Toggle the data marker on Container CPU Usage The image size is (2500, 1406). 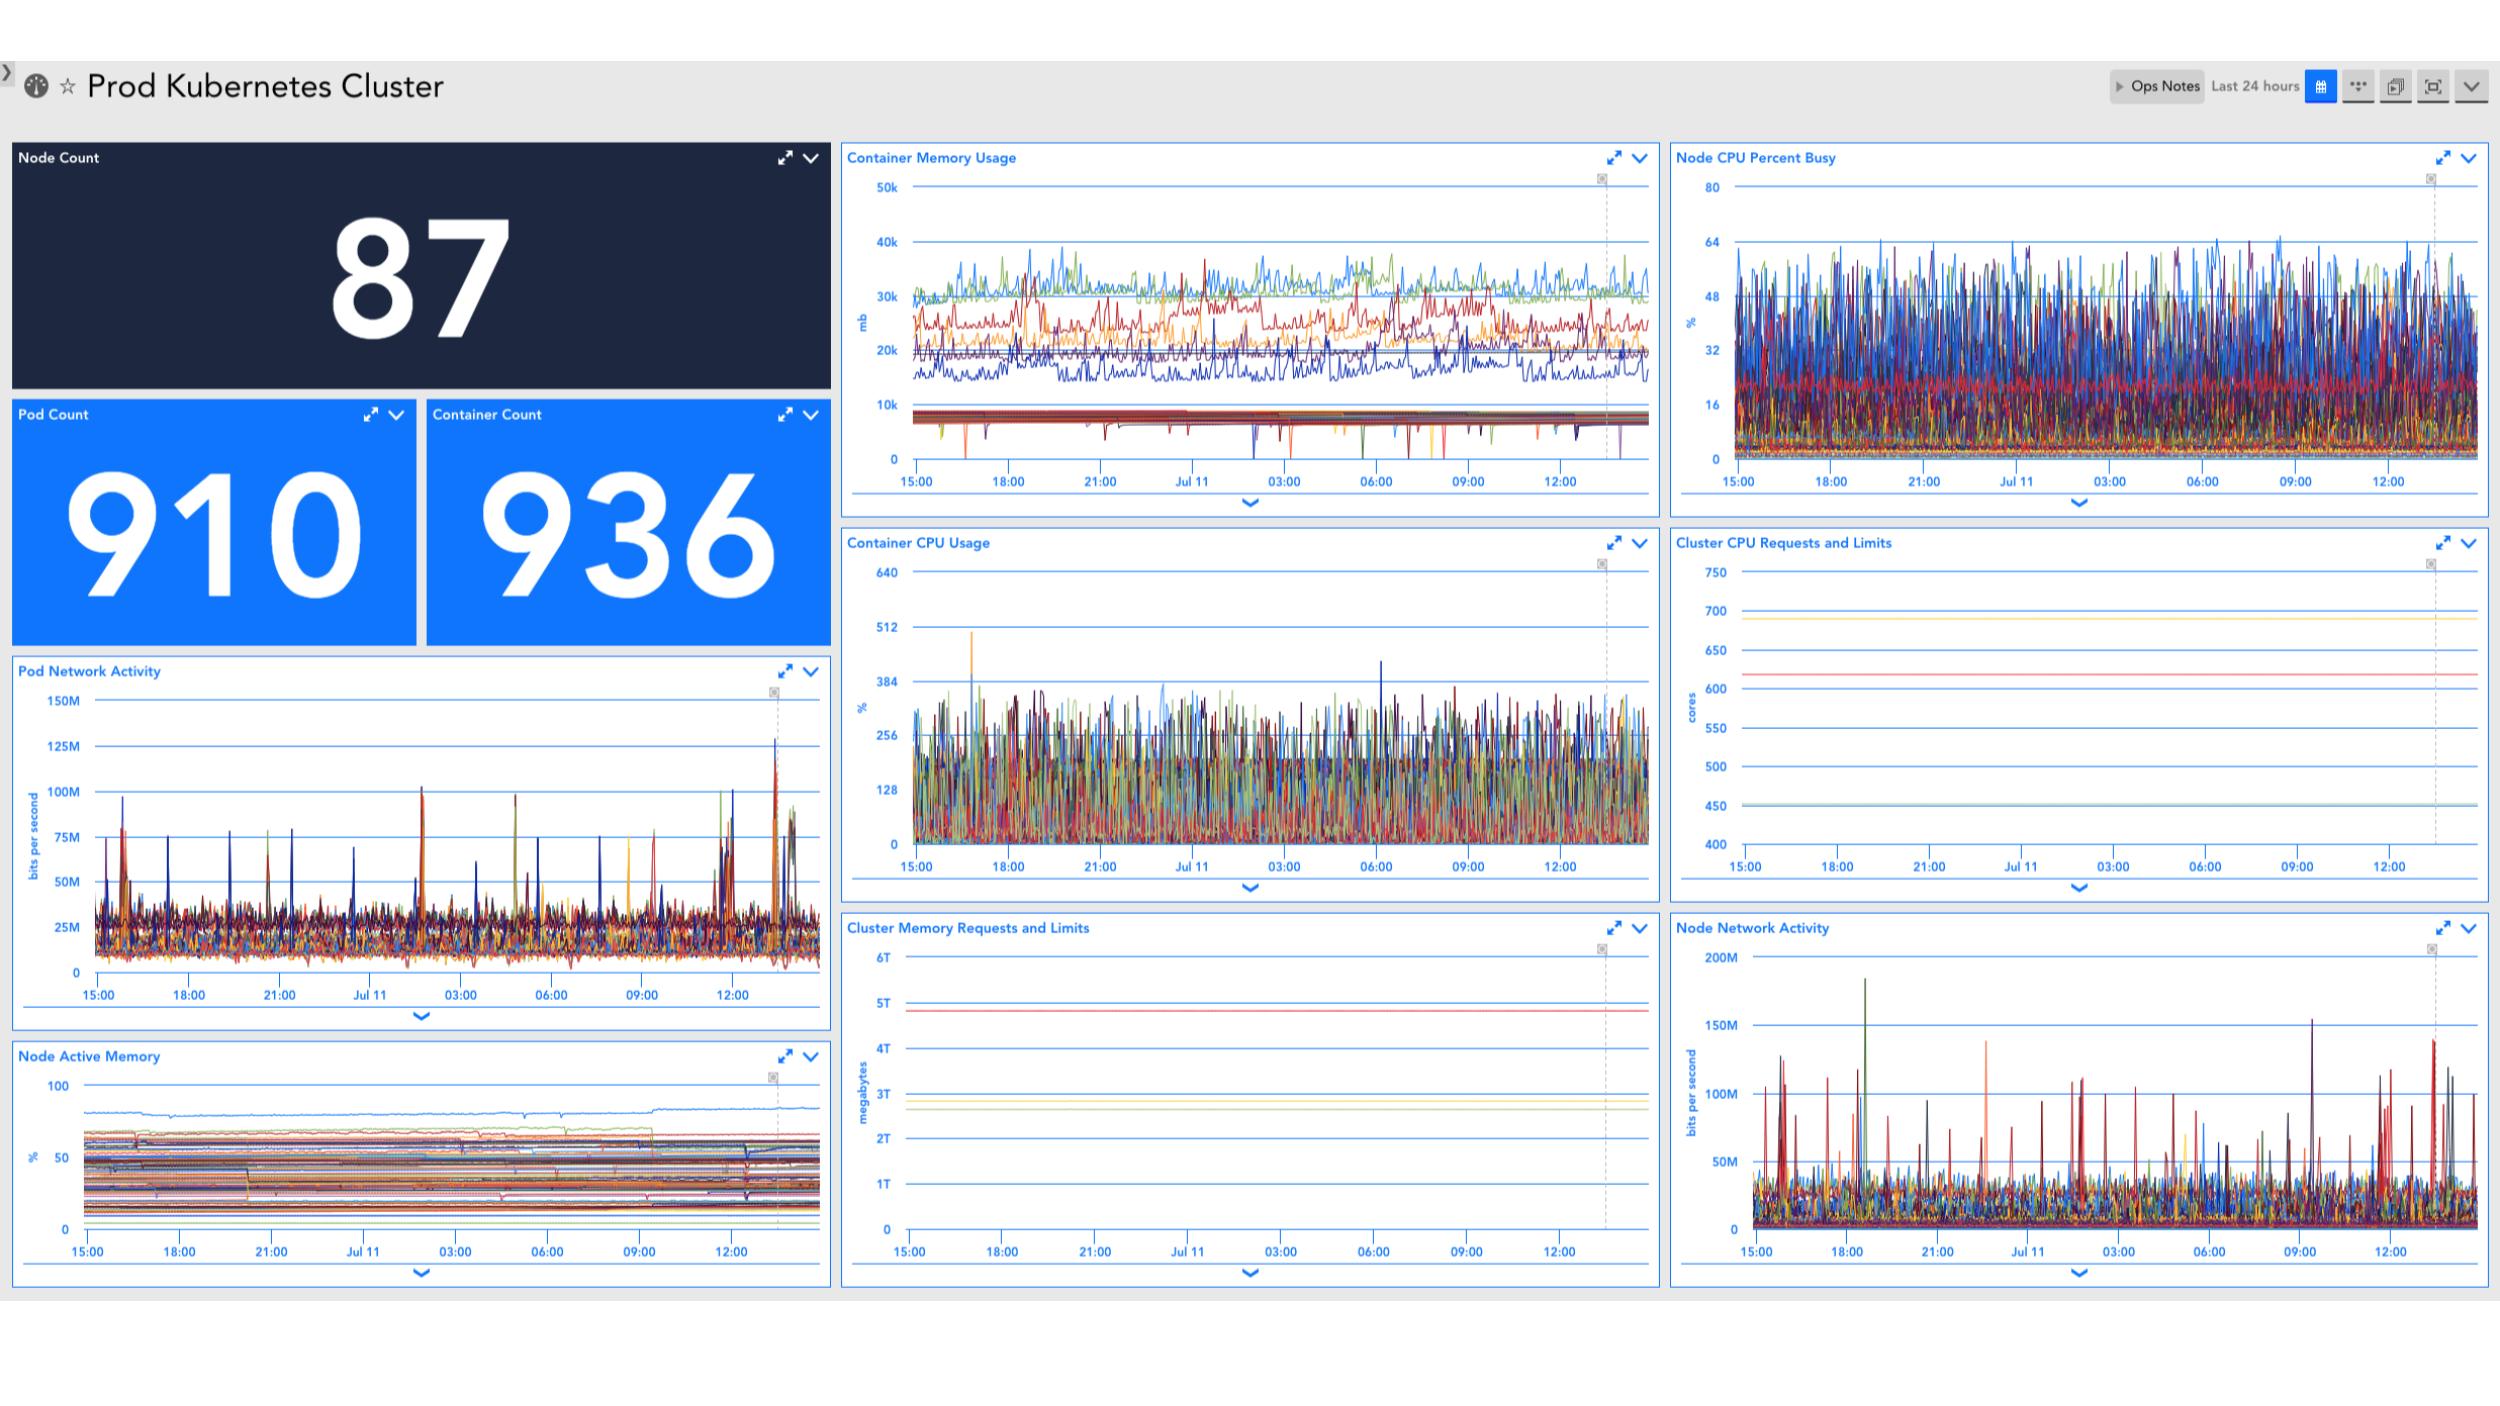pyautogui.click(x=1602, y=563)
